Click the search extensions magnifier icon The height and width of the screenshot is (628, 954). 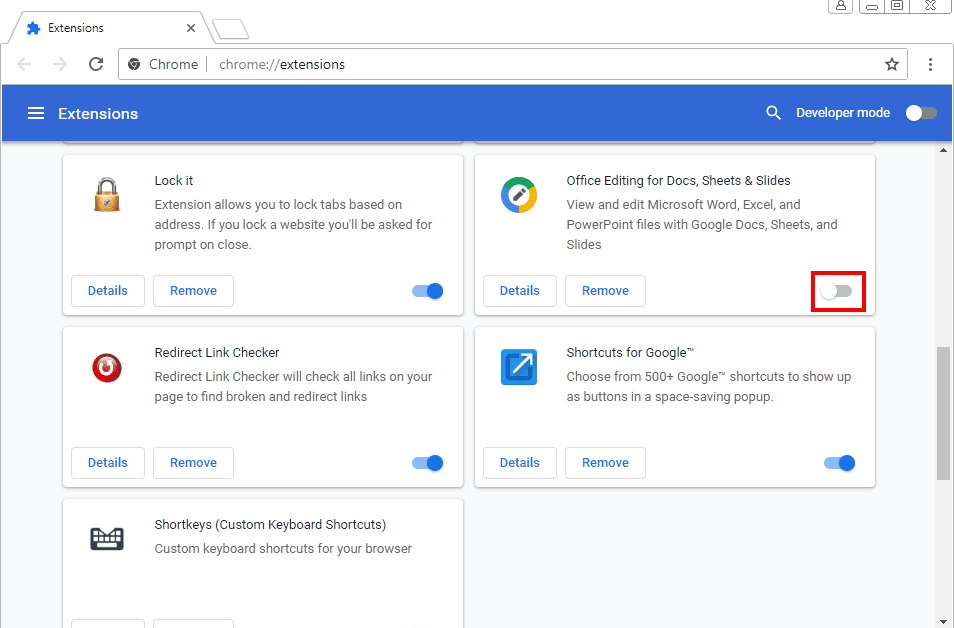(773, 113)
